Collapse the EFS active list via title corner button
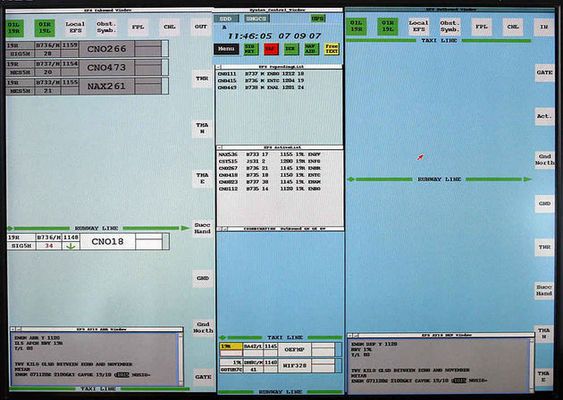The width and height of the screenshot is (563, 400). click(x=219, y=147)
